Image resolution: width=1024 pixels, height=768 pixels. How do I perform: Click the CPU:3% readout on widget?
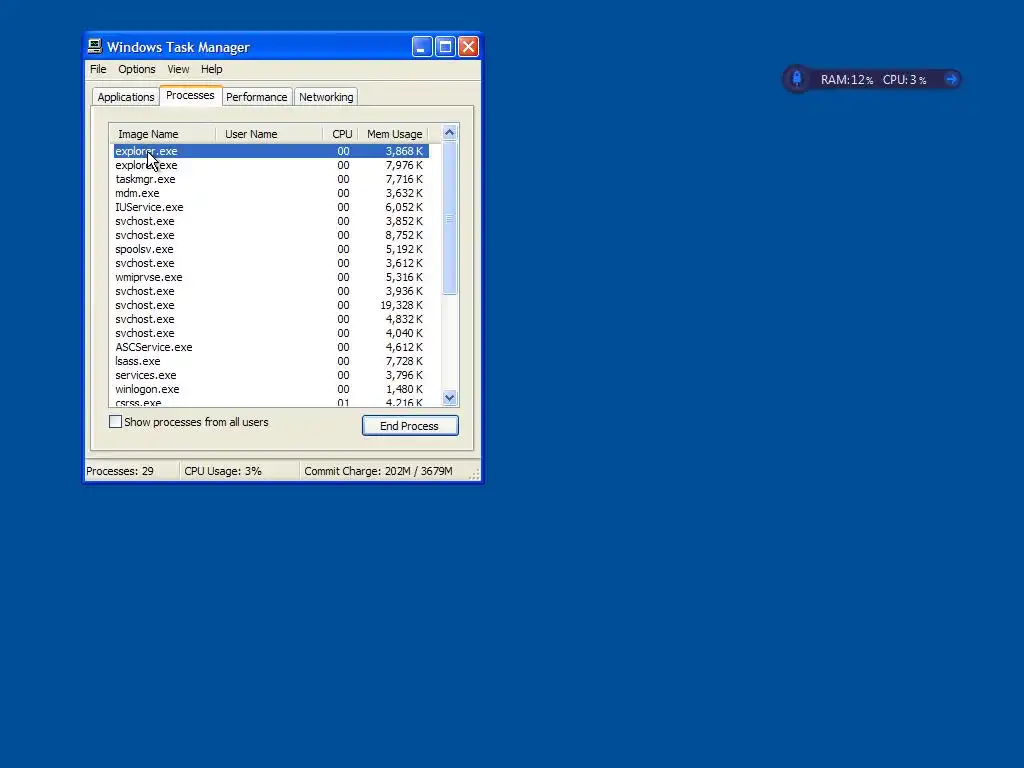904,80
